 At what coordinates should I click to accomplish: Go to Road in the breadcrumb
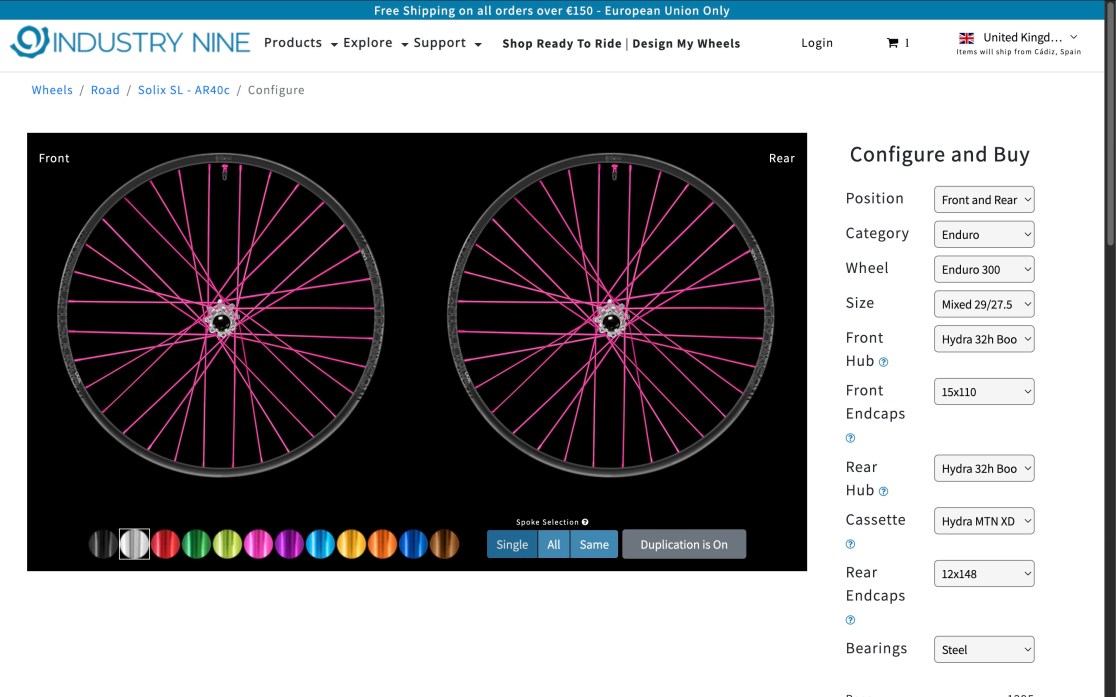[105, 90]
